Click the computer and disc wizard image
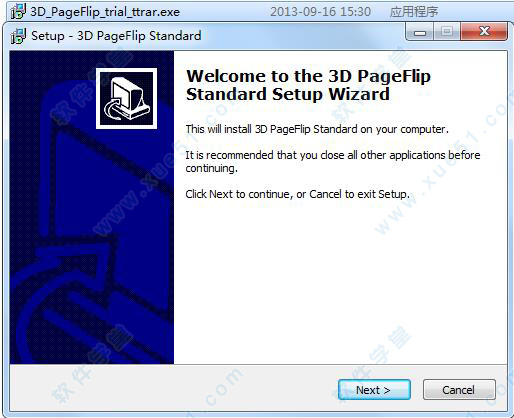Image resolution: width=514 pixels, height=418 pixels. pyautogui.click(x=126, y=98)
